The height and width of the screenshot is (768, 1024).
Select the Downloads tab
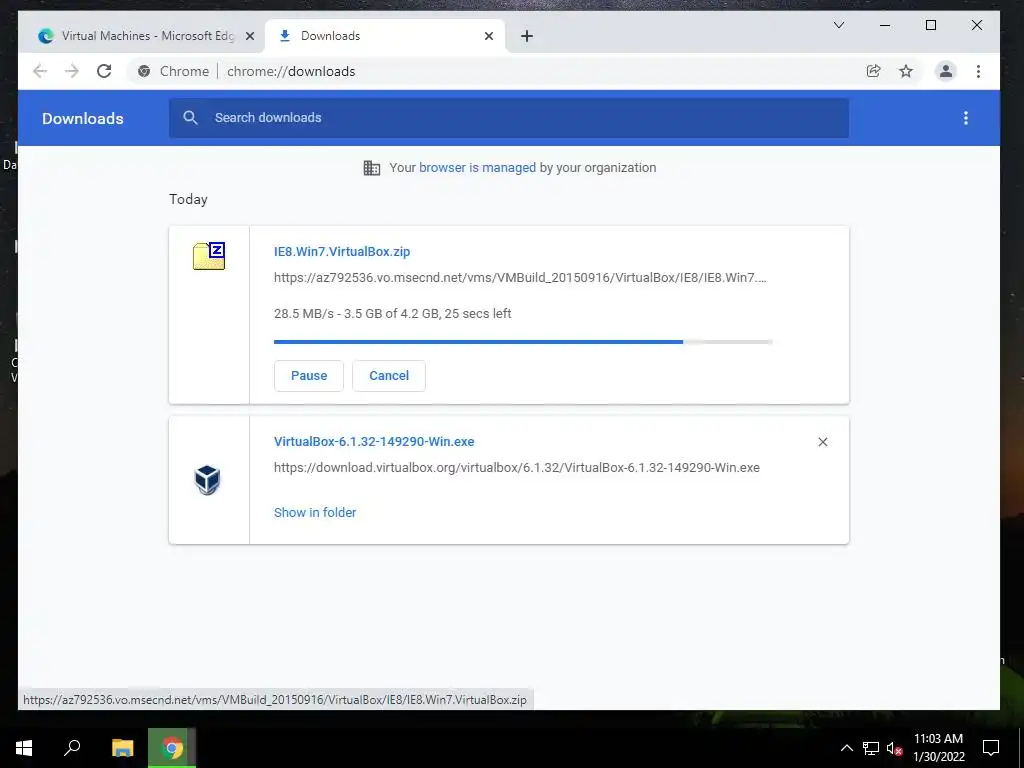(385, 36)
